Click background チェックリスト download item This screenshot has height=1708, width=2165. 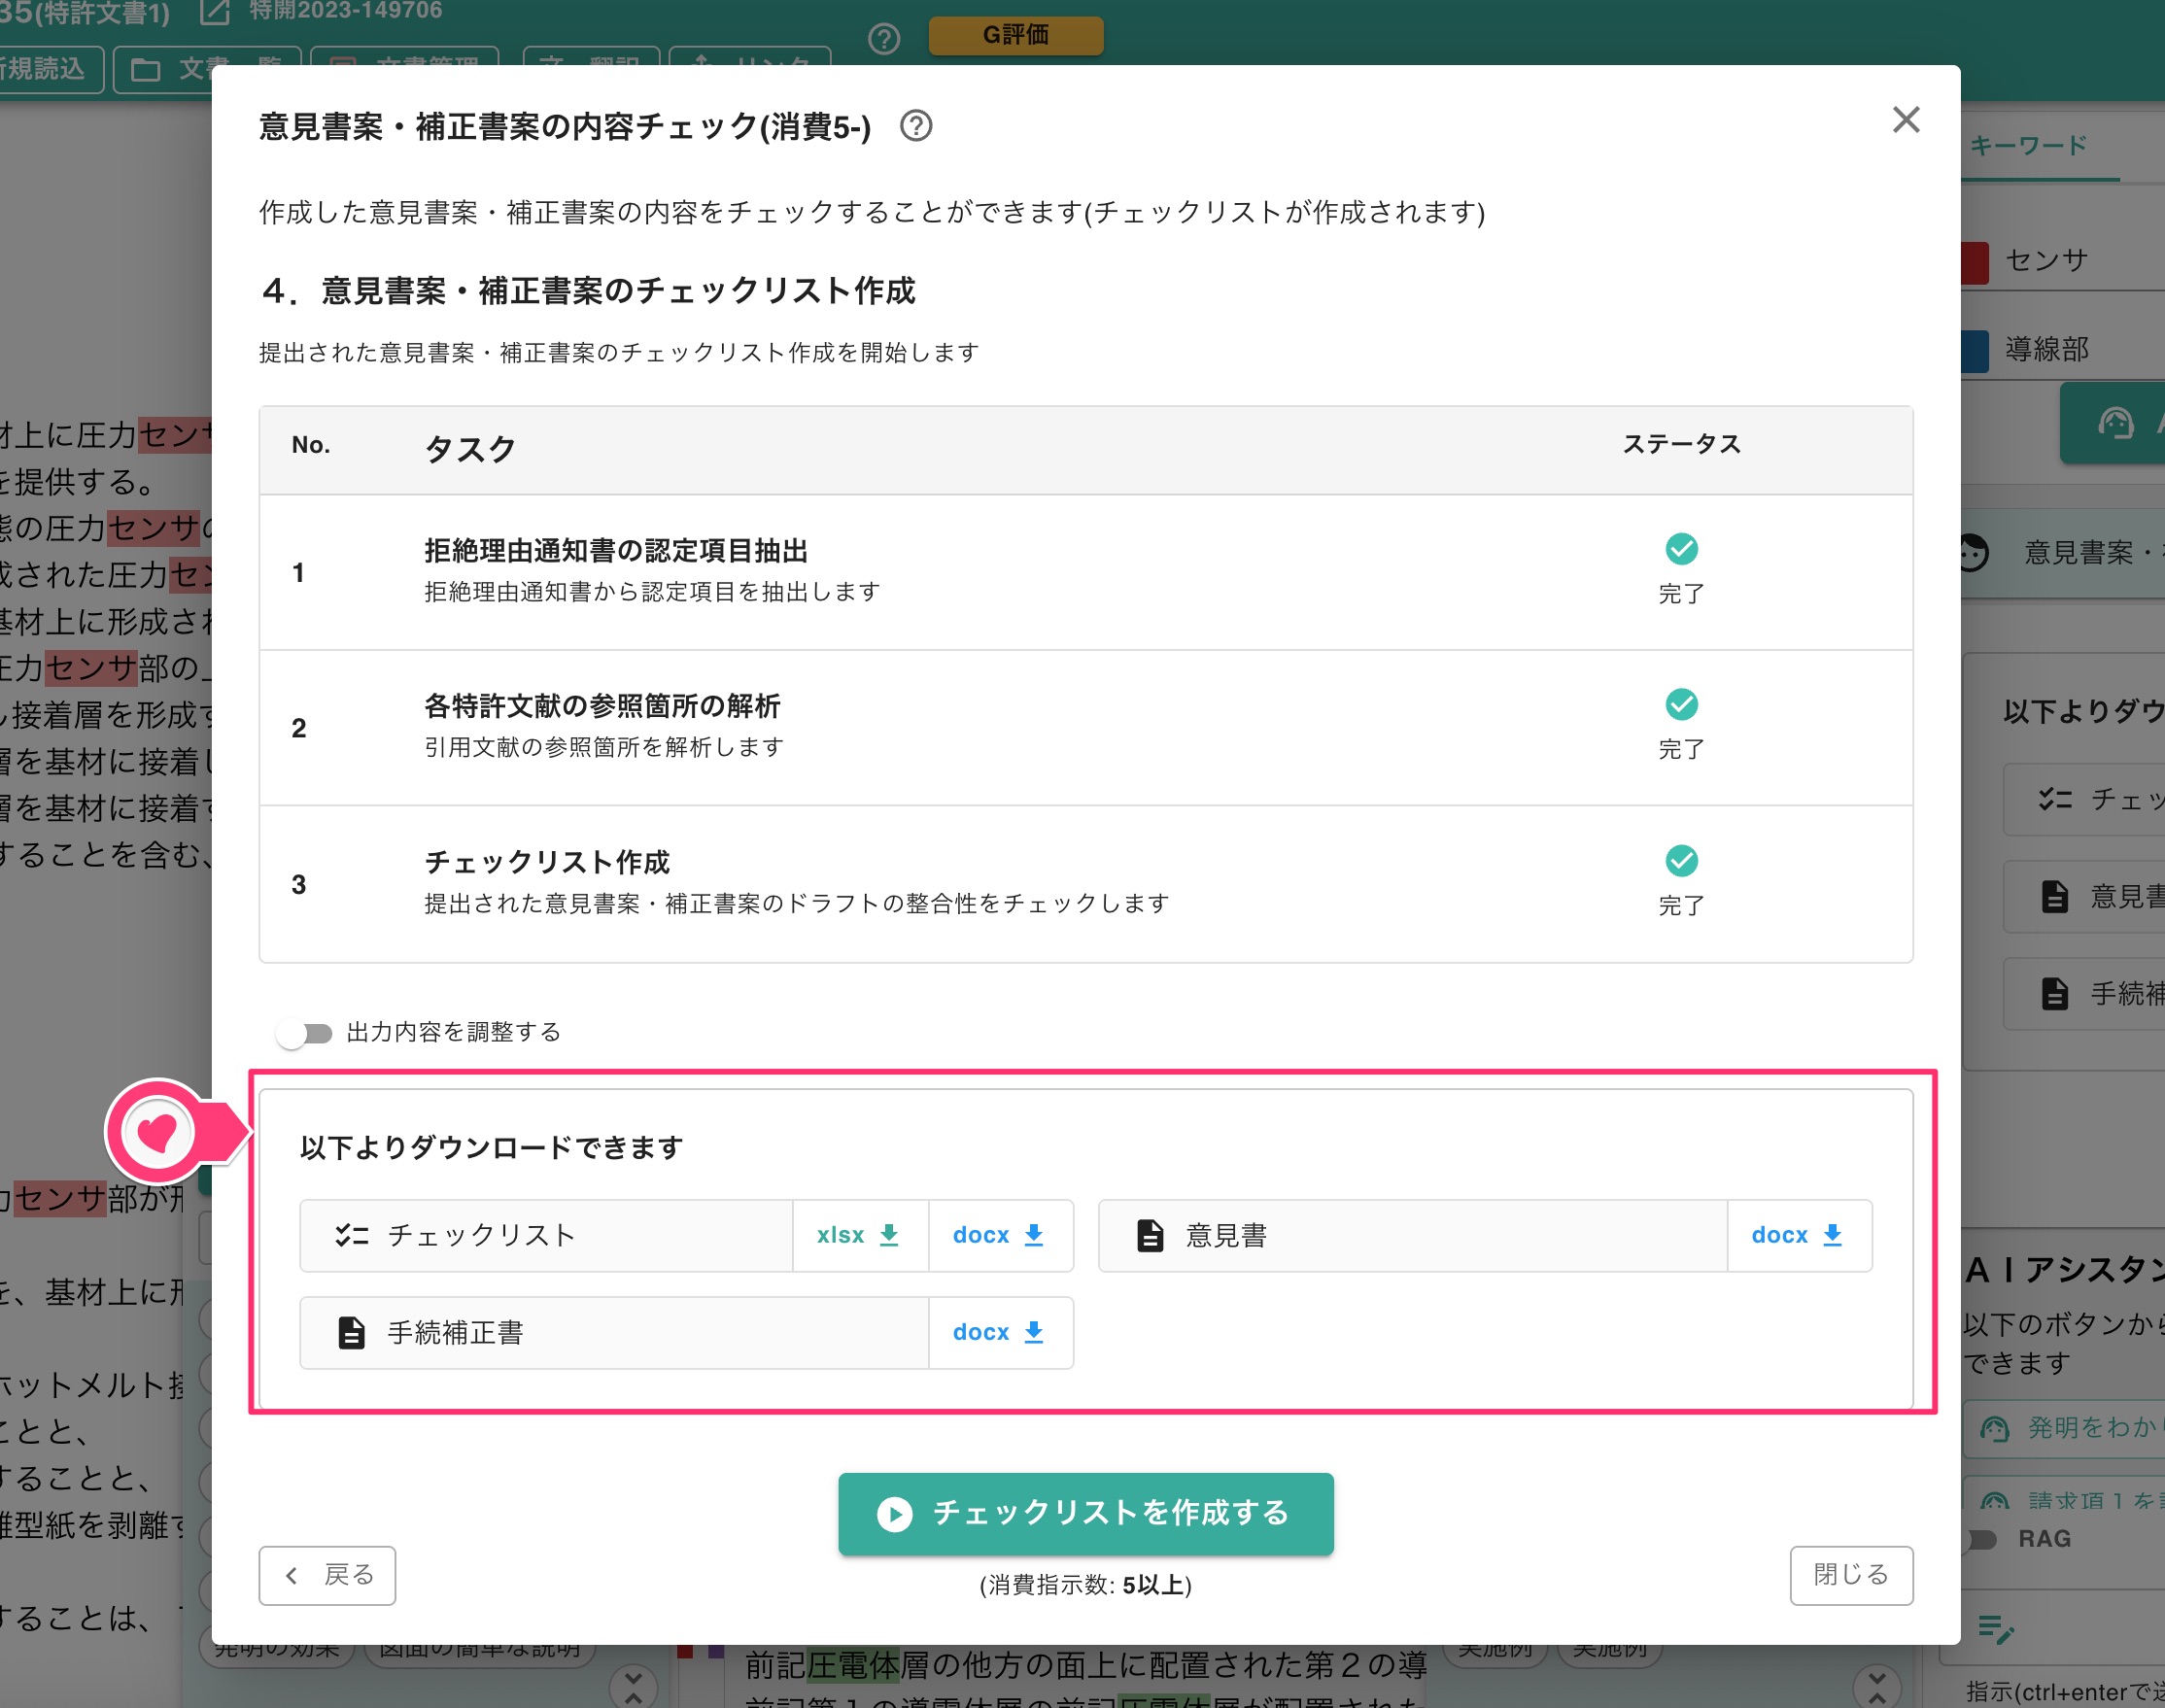(2084, 800)
